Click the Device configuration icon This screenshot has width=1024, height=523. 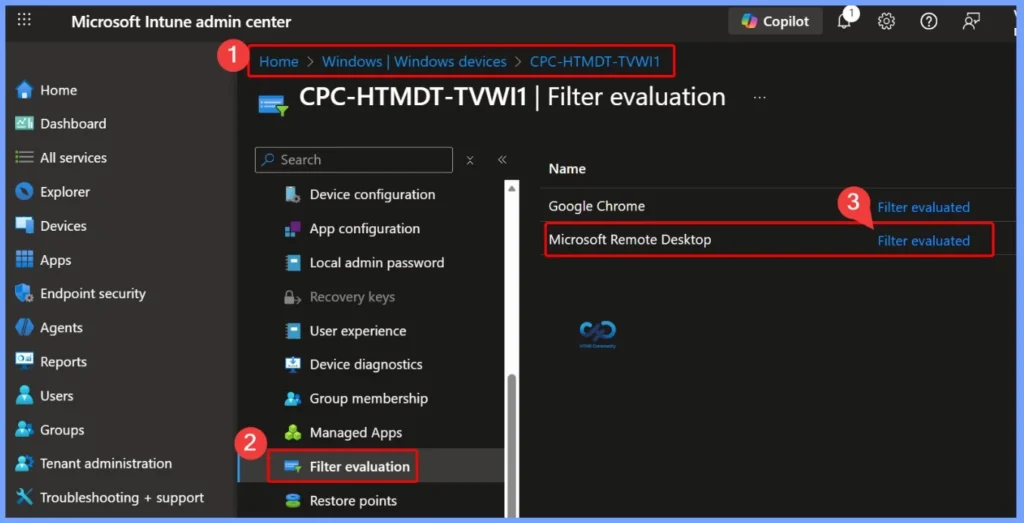pos(293,195)
